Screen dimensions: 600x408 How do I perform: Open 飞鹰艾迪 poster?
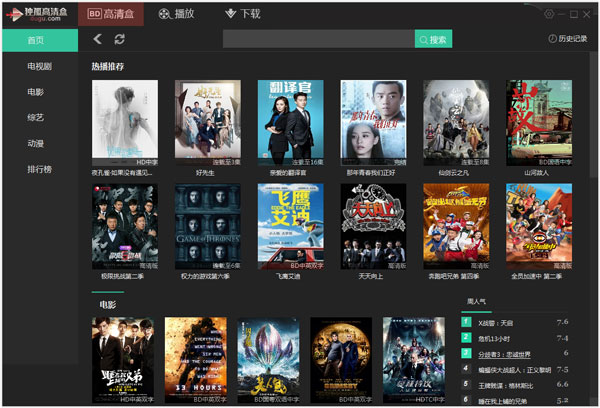click(290, 227)
